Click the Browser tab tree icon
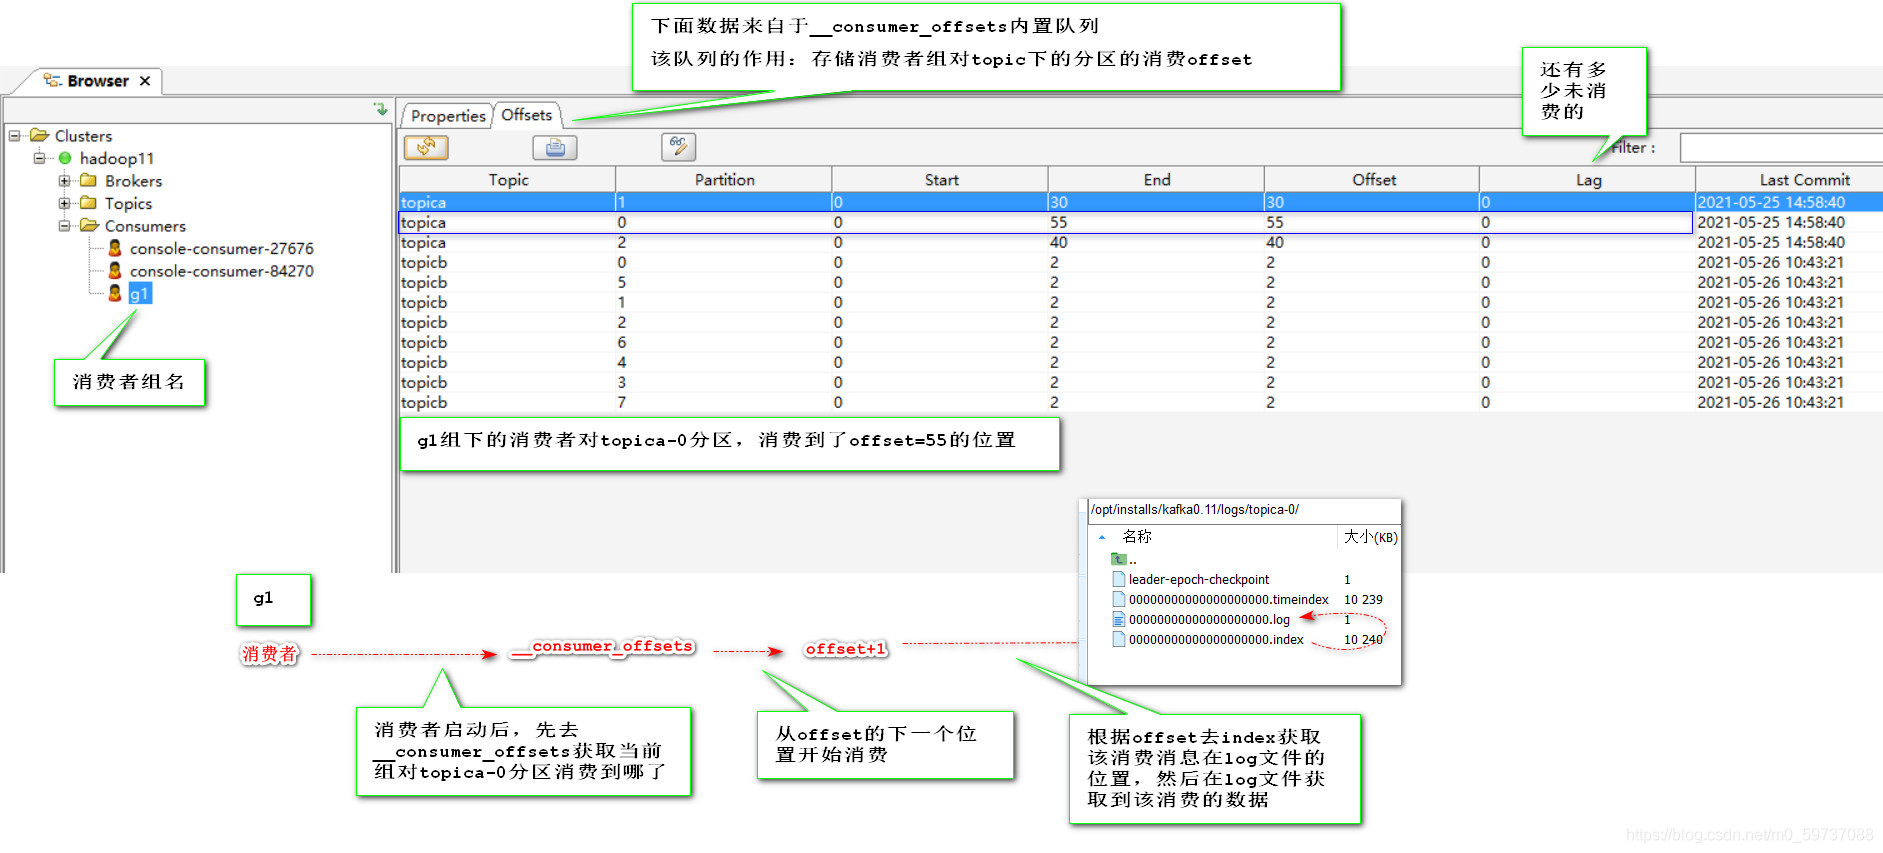The height and width of the screenshot is (853, 1883). (53, 80)
